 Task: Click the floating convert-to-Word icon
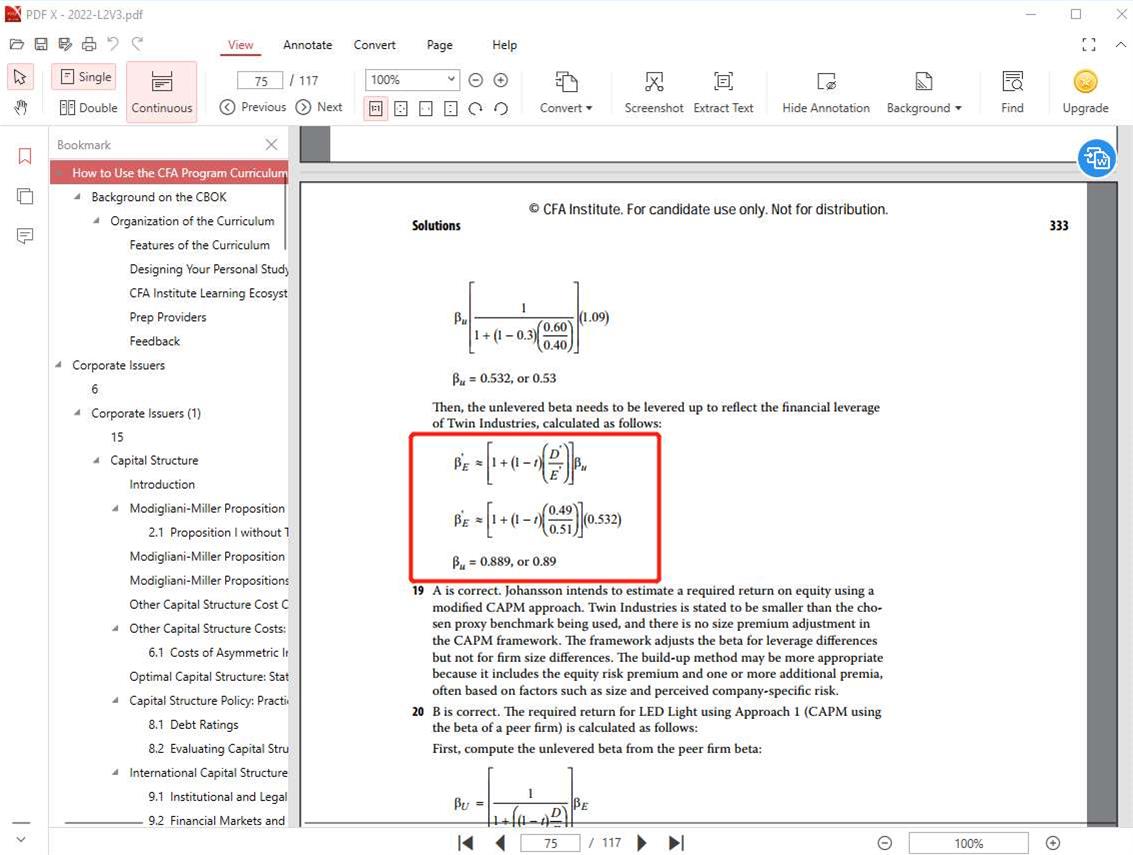[1097, 158]
